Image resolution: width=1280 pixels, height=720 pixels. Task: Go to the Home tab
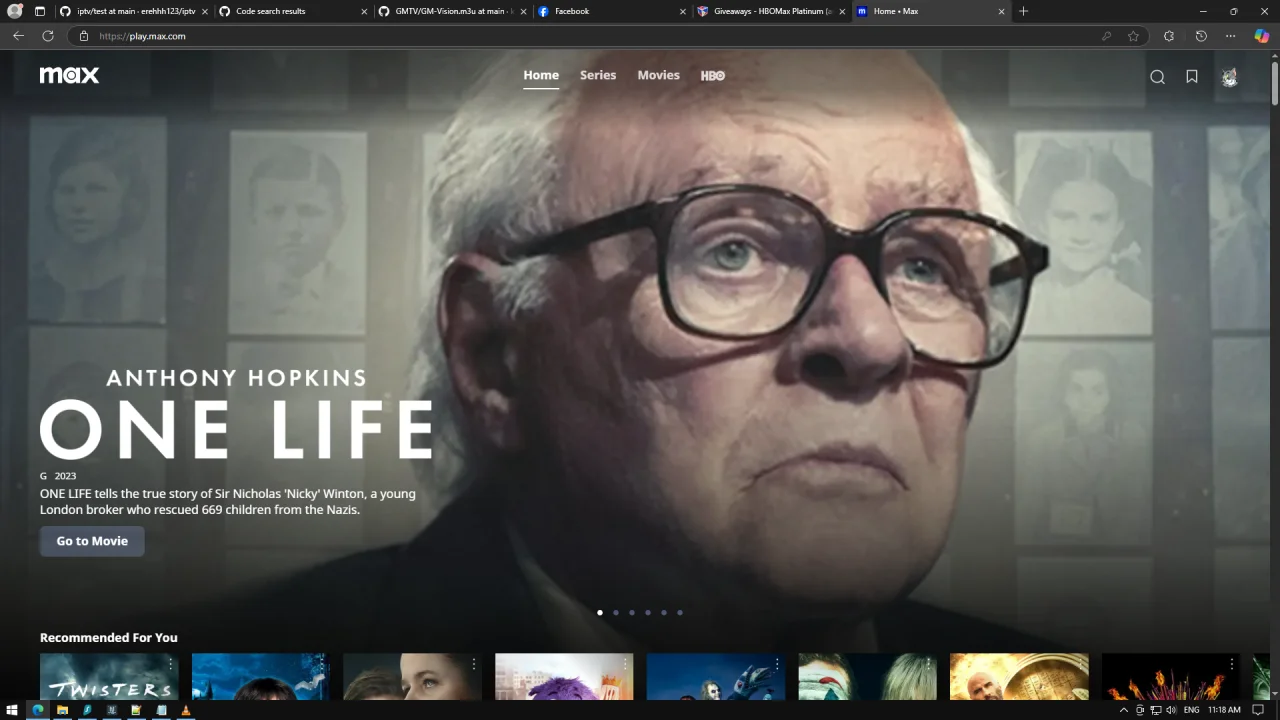tap(541, 75)
